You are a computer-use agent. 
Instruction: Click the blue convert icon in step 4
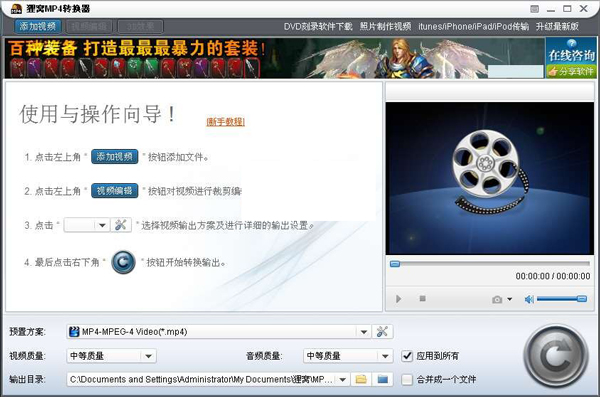pyautogui.click(x=123, y=262)
